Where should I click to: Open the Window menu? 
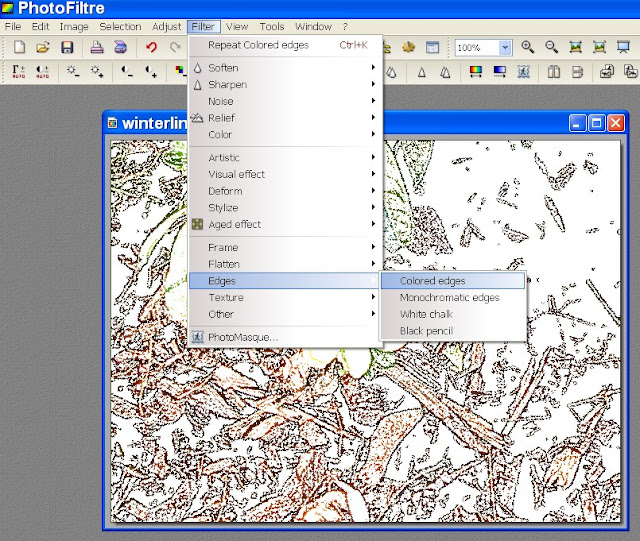(313, 27)
